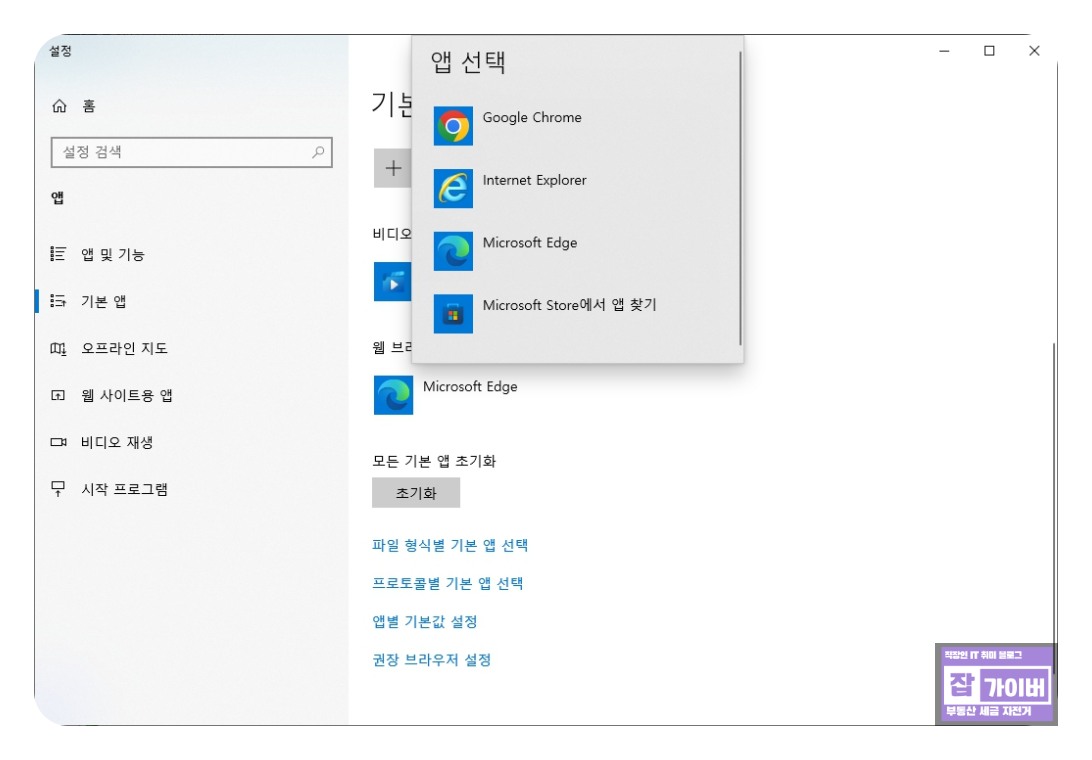Go to 홈 settings page
This screenshot has height=760, width=1092.
point(88,106)
